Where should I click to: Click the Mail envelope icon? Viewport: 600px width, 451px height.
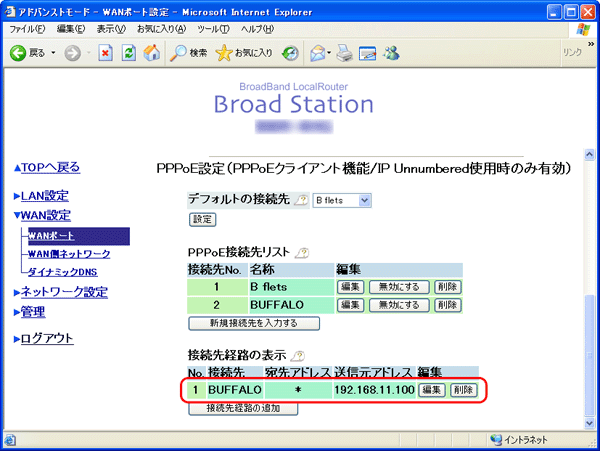pyautogui.click(x=318, y=53)
